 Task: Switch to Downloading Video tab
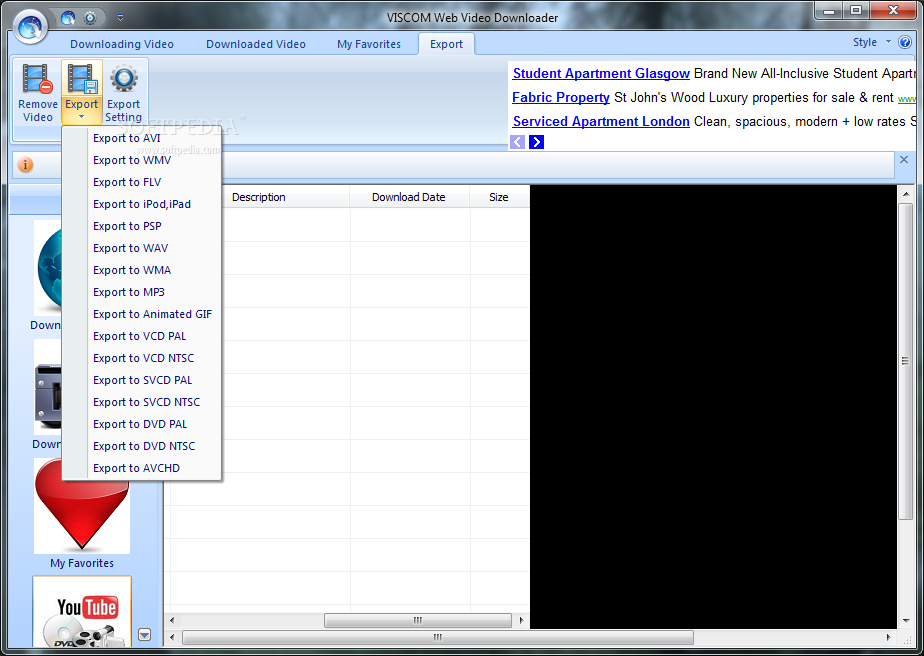pos(122,44)
